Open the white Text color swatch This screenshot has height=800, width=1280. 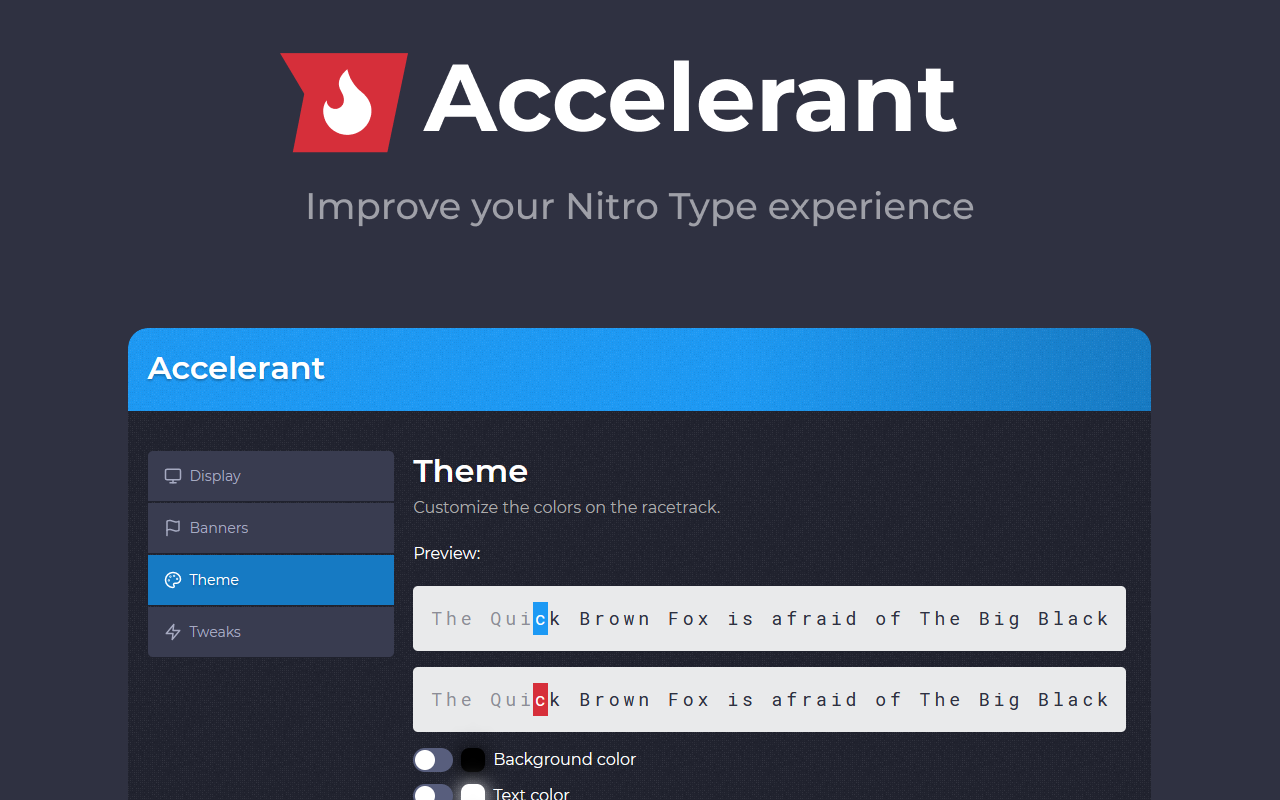(x=473, y=793)
